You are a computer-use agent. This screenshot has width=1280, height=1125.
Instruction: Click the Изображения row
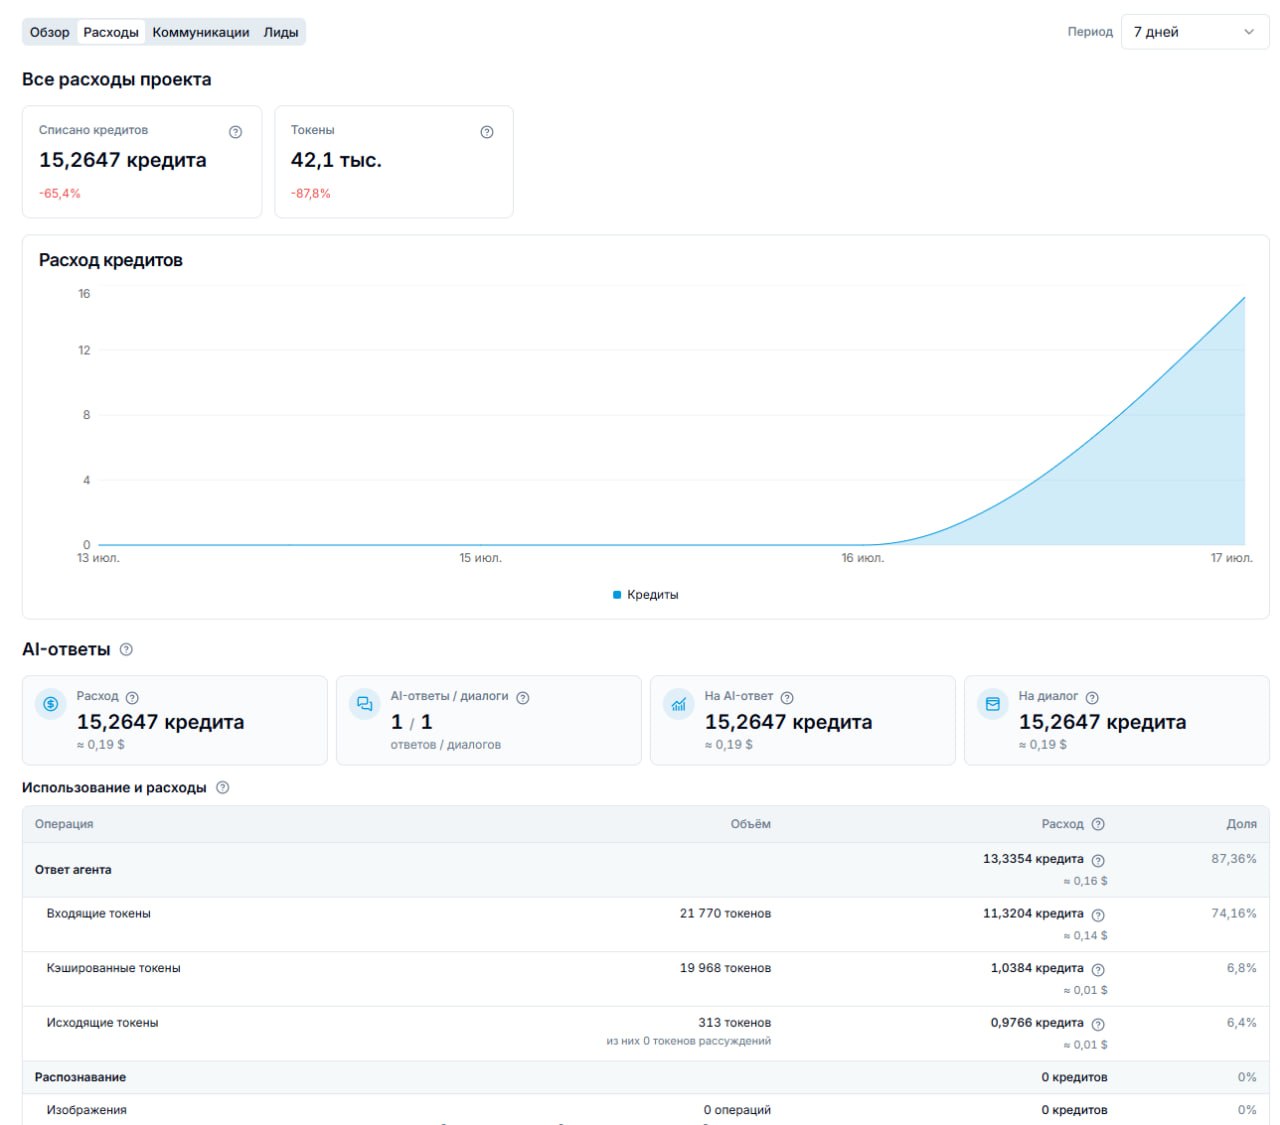646,1110
